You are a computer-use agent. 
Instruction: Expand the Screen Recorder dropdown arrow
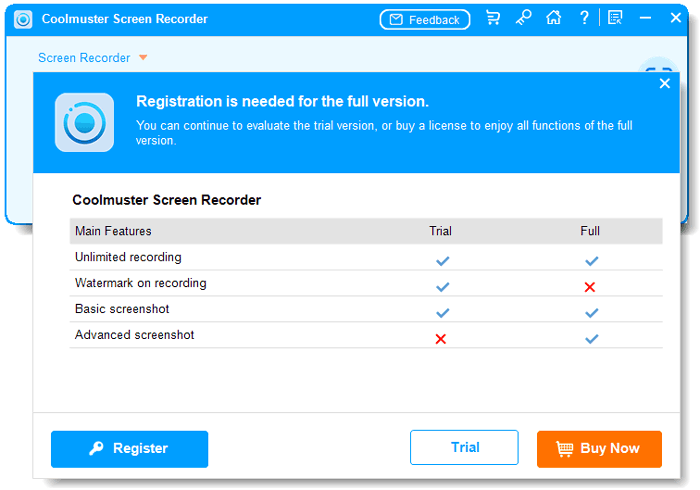[143, 58]
